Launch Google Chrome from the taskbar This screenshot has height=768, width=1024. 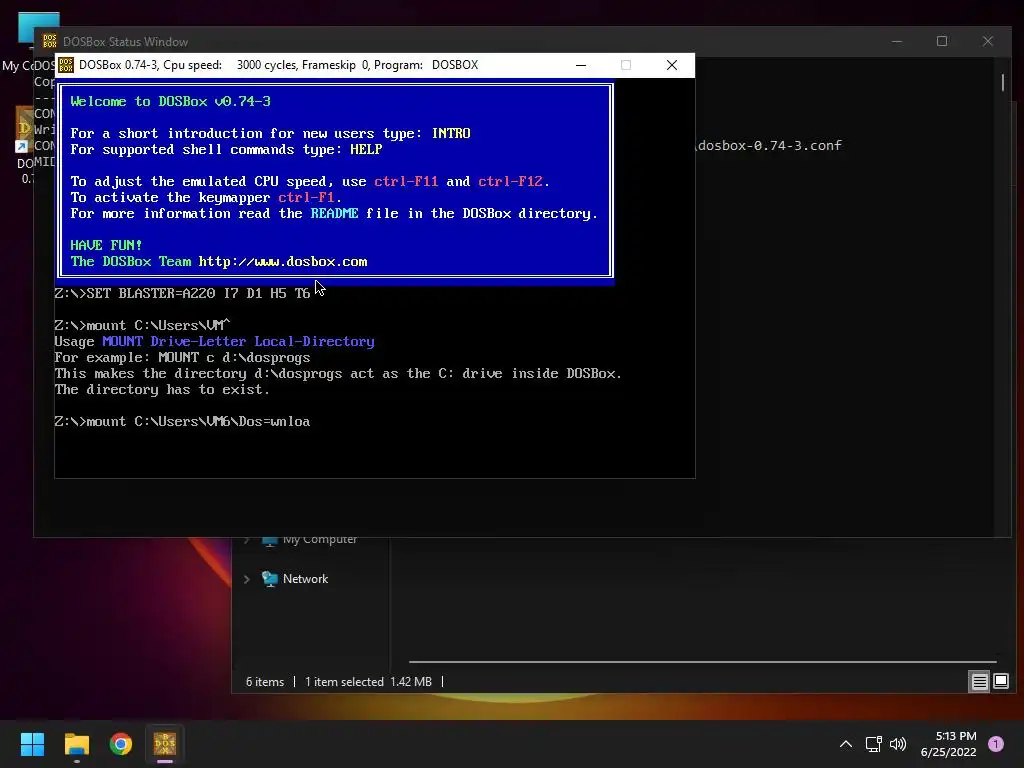coord(121,744)
